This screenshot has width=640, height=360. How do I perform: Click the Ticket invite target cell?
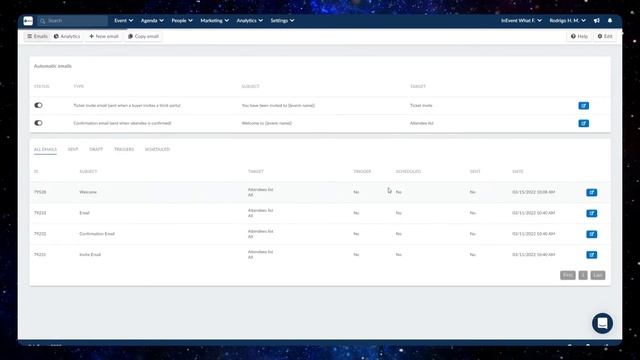pos(421,105)
